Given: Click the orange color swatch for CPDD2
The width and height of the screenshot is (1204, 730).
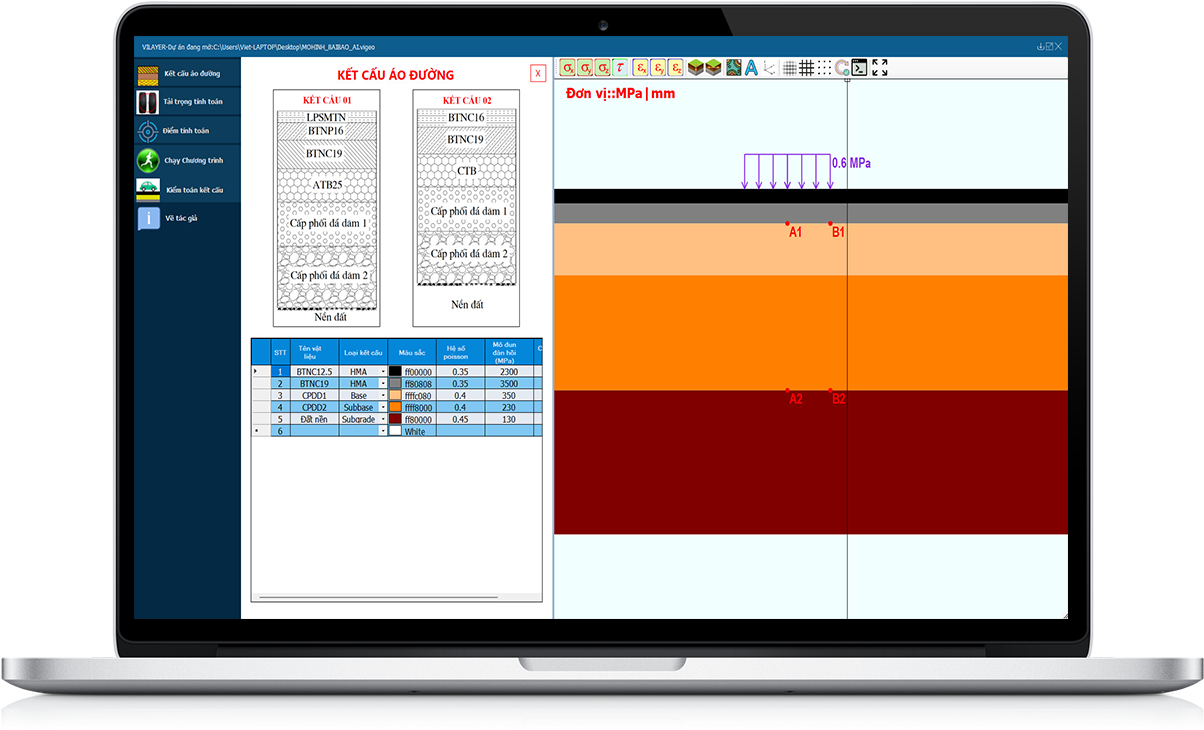Looking at the screenshot, I should click(395, 408).
